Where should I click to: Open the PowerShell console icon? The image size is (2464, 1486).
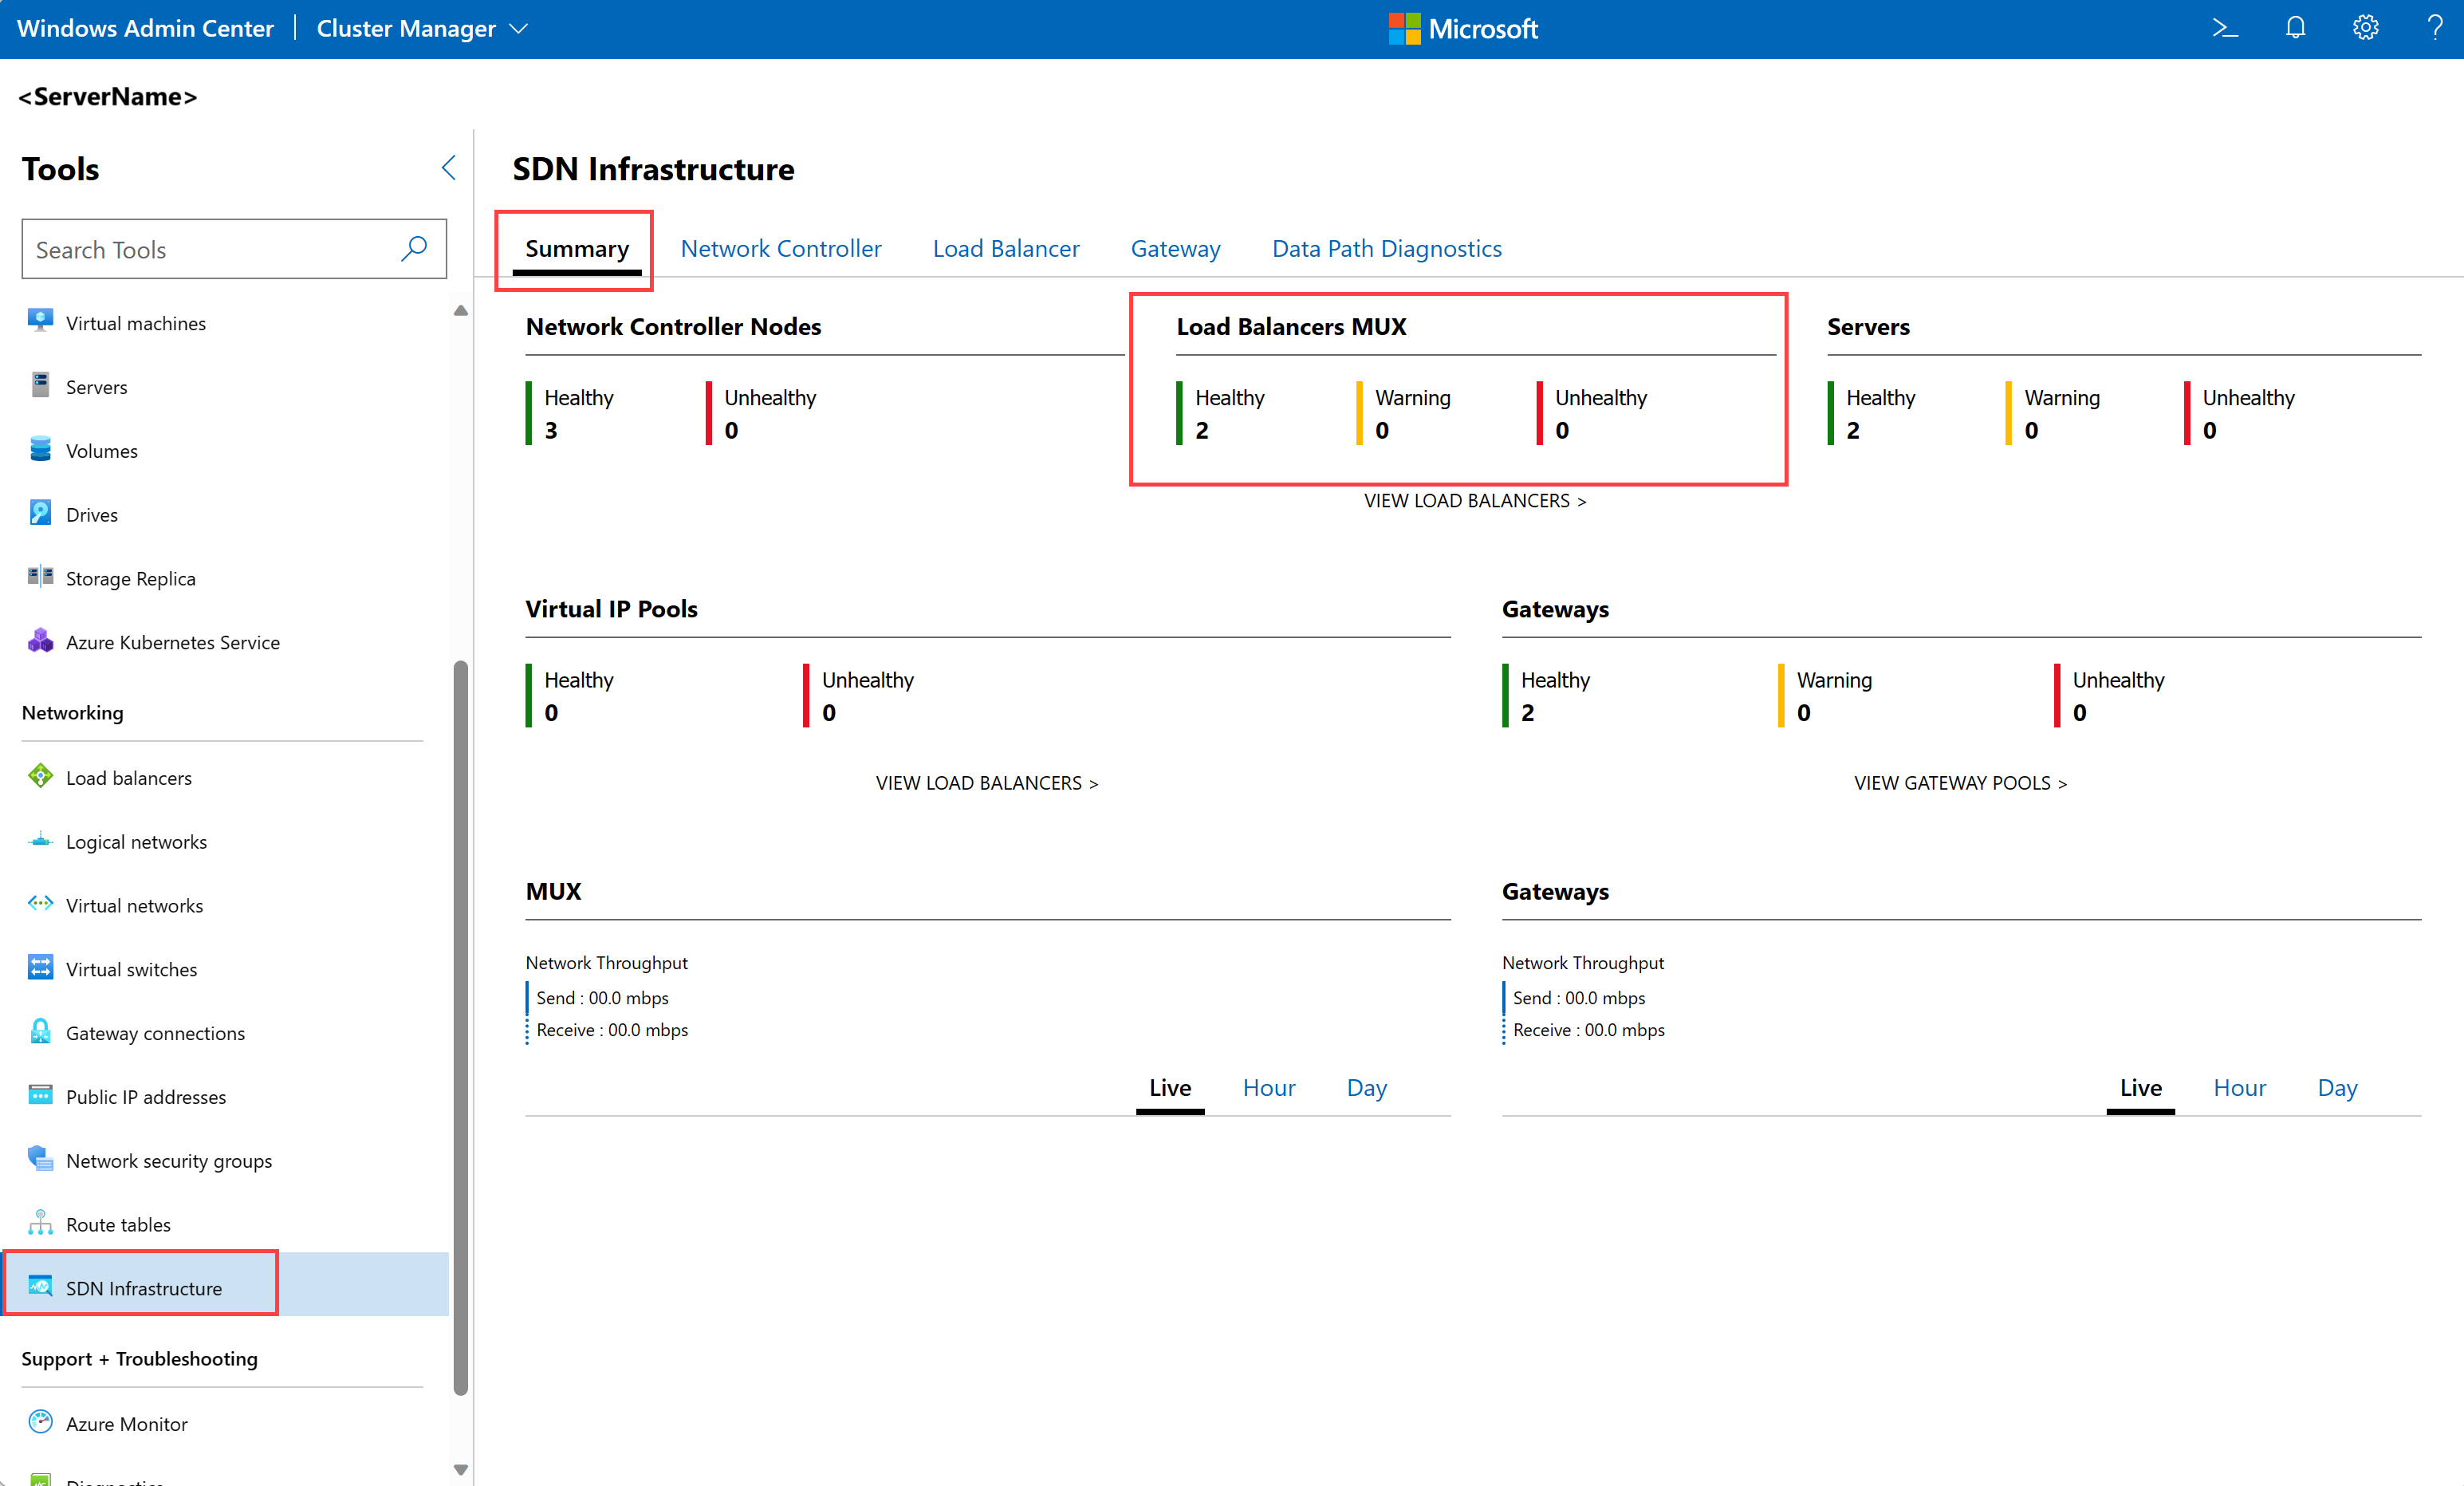tap(2224, 28)
